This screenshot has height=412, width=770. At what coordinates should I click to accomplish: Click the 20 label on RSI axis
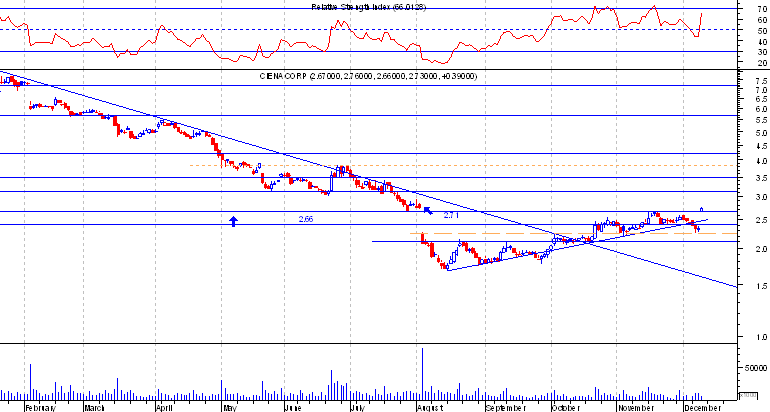click(762, 63)
